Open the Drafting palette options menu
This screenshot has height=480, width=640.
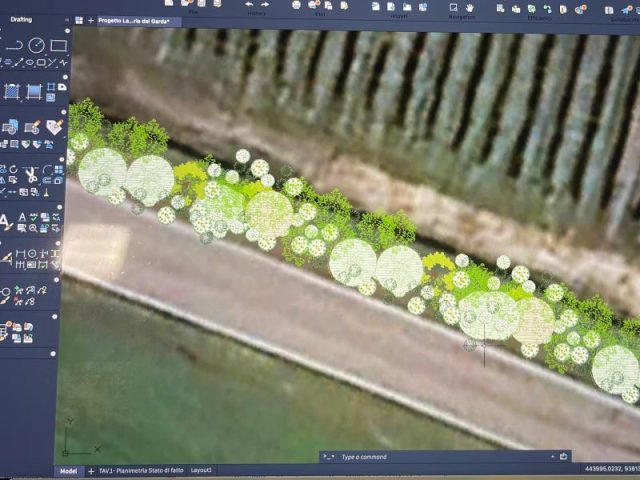tap(67, 20)
